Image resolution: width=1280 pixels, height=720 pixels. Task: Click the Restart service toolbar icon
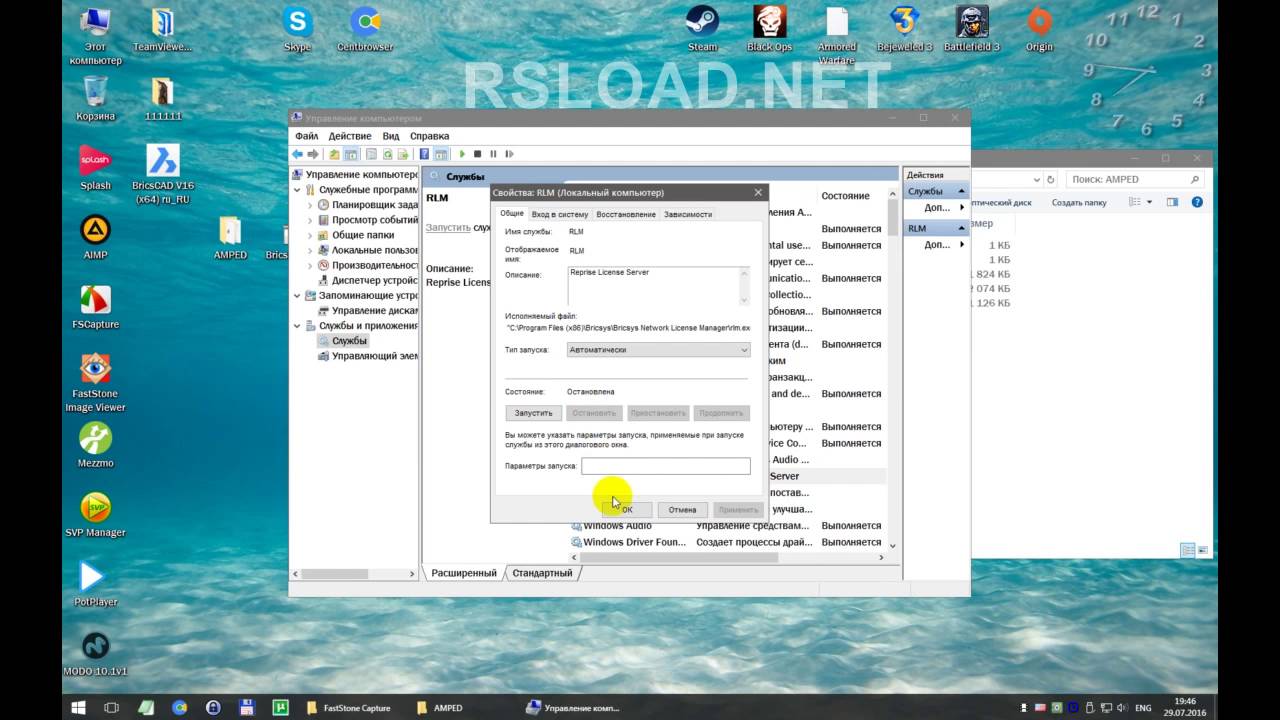point(509,154)
